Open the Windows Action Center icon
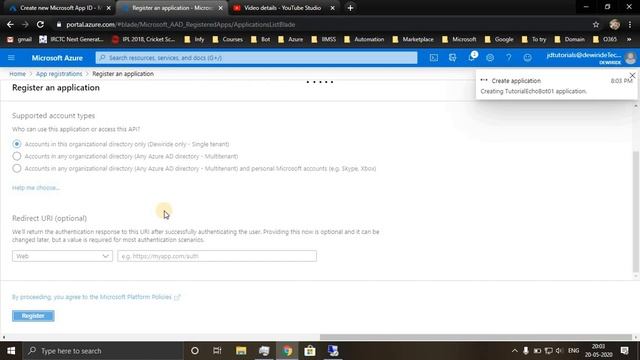Screen dimensions: 640x360 [625, 351]
